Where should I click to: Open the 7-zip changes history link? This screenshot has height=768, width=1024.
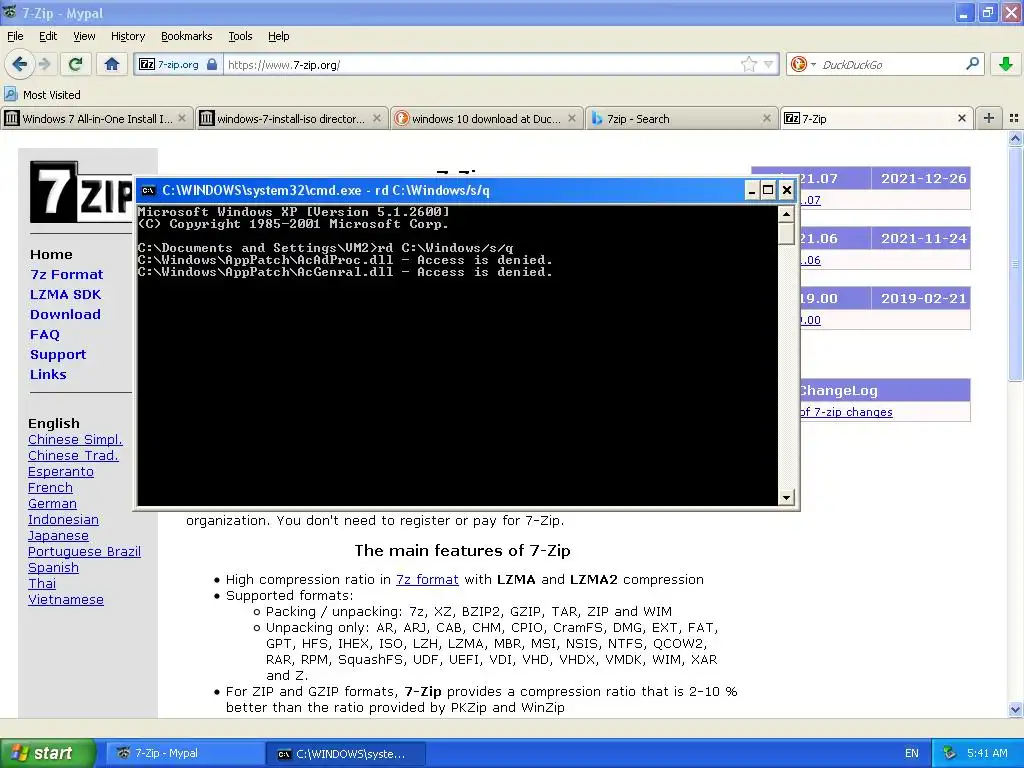pyautogui.click(x=846, y=411)
